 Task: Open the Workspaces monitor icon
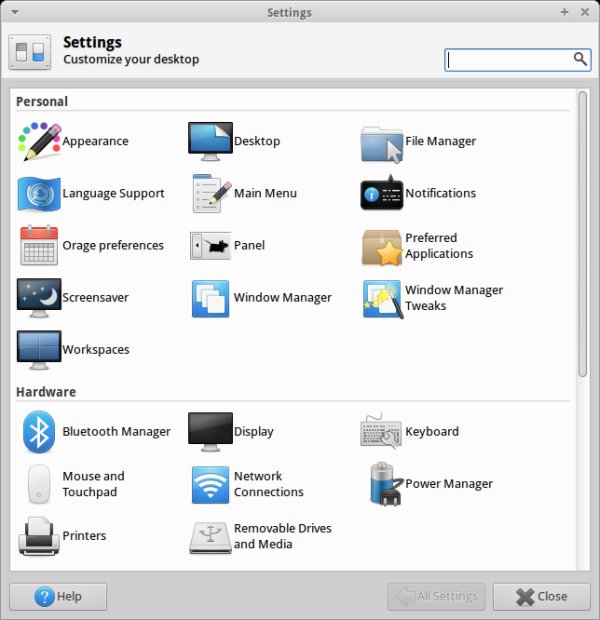39,350
